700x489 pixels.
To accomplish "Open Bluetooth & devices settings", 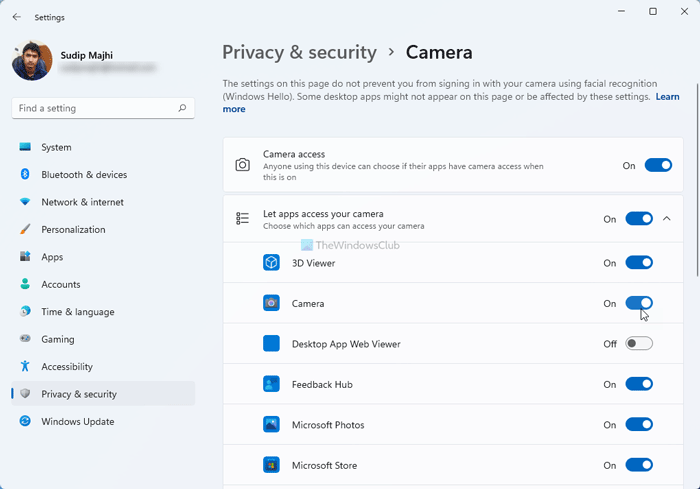I will (84, 175).
